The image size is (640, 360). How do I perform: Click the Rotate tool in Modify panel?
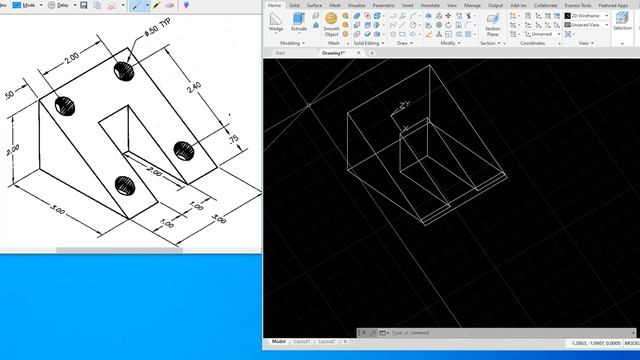[x=448, y=25]
